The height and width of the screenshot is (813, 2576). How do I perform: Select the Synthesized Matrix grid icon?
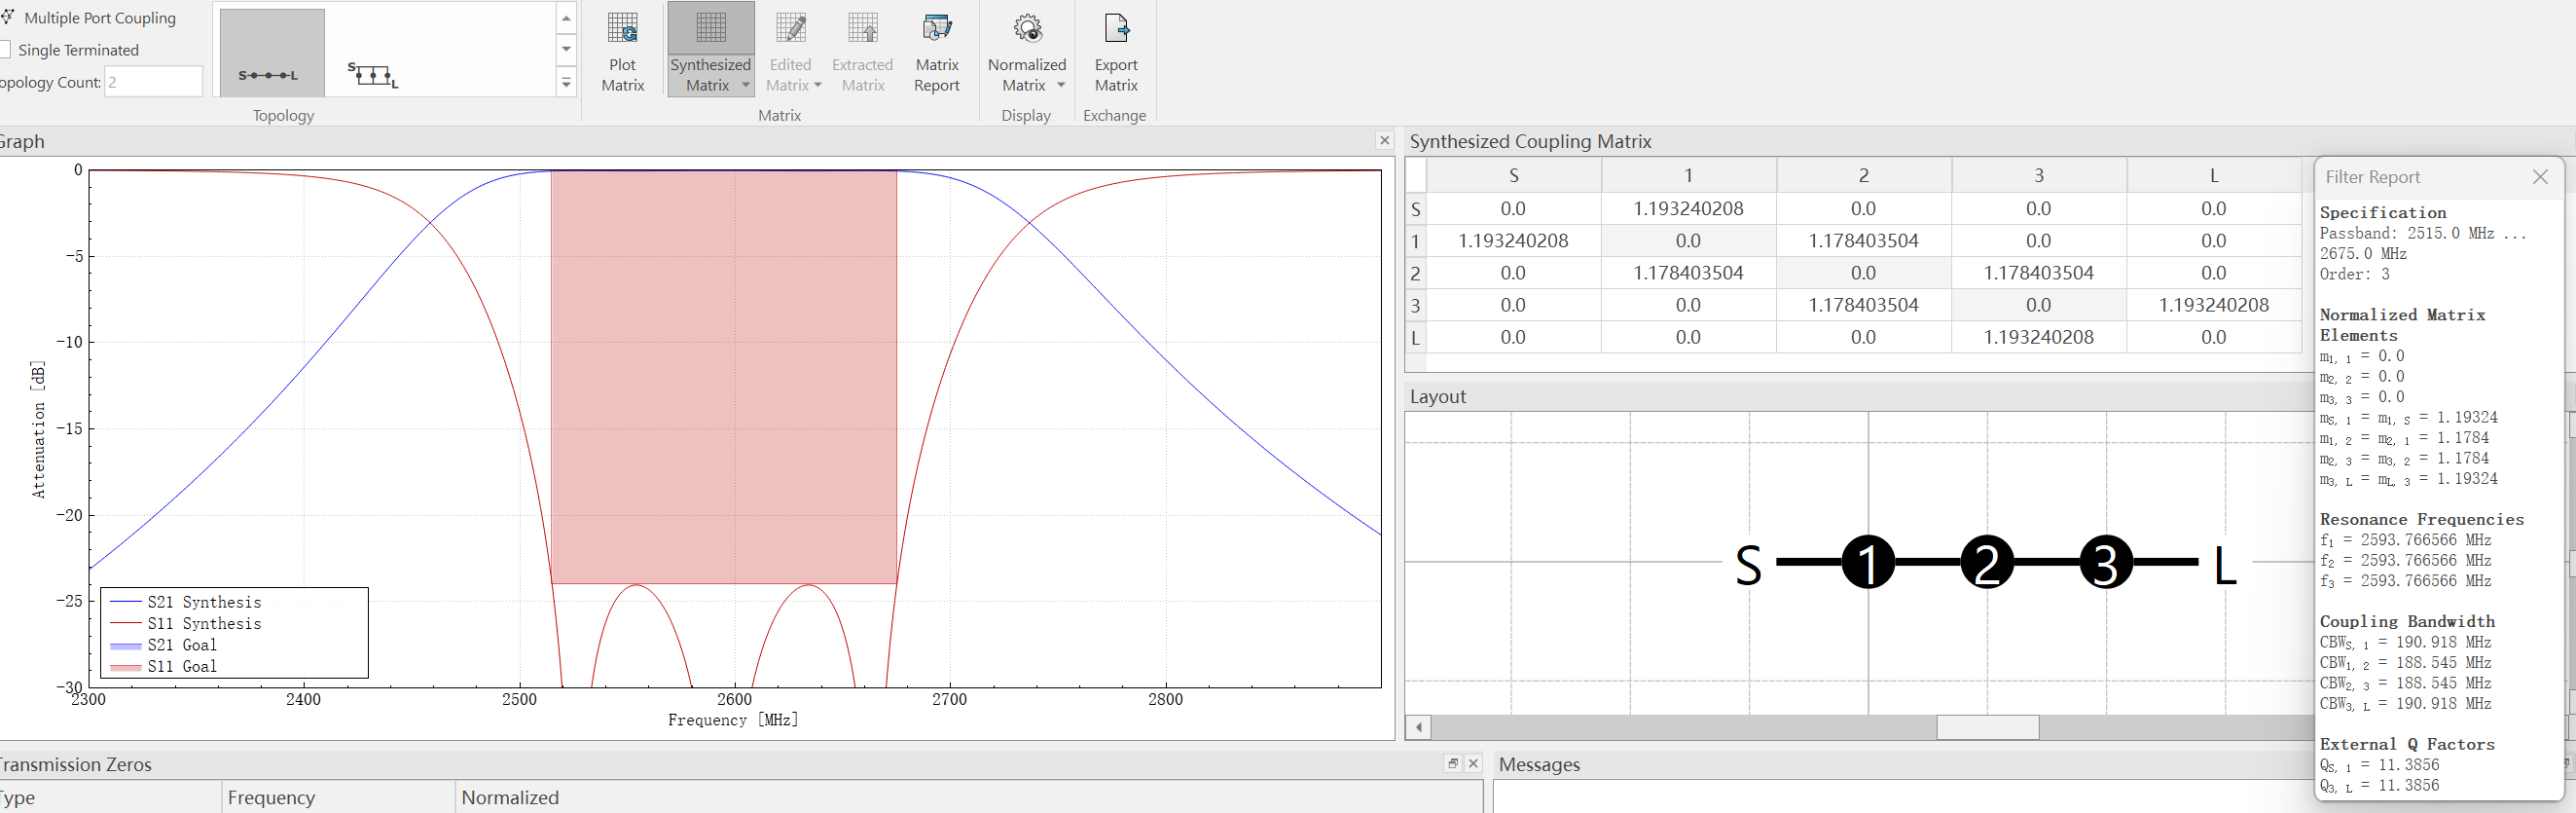click(x=711, y=28)
